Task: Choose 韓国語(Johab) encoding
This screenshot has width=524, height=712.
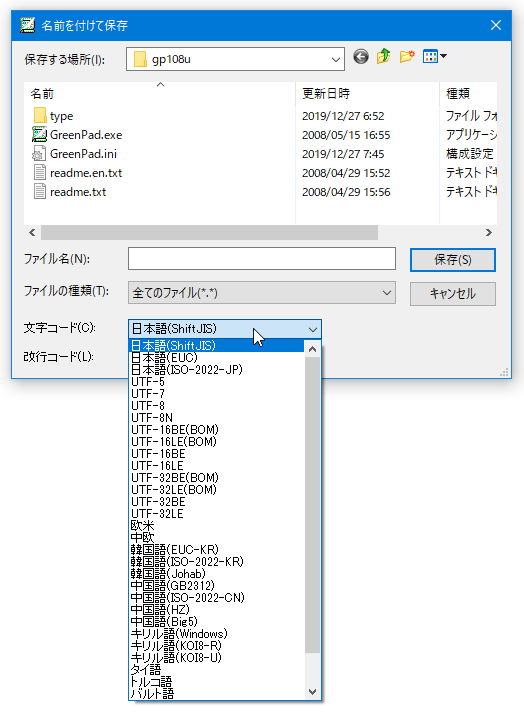Action: [217, 574]
